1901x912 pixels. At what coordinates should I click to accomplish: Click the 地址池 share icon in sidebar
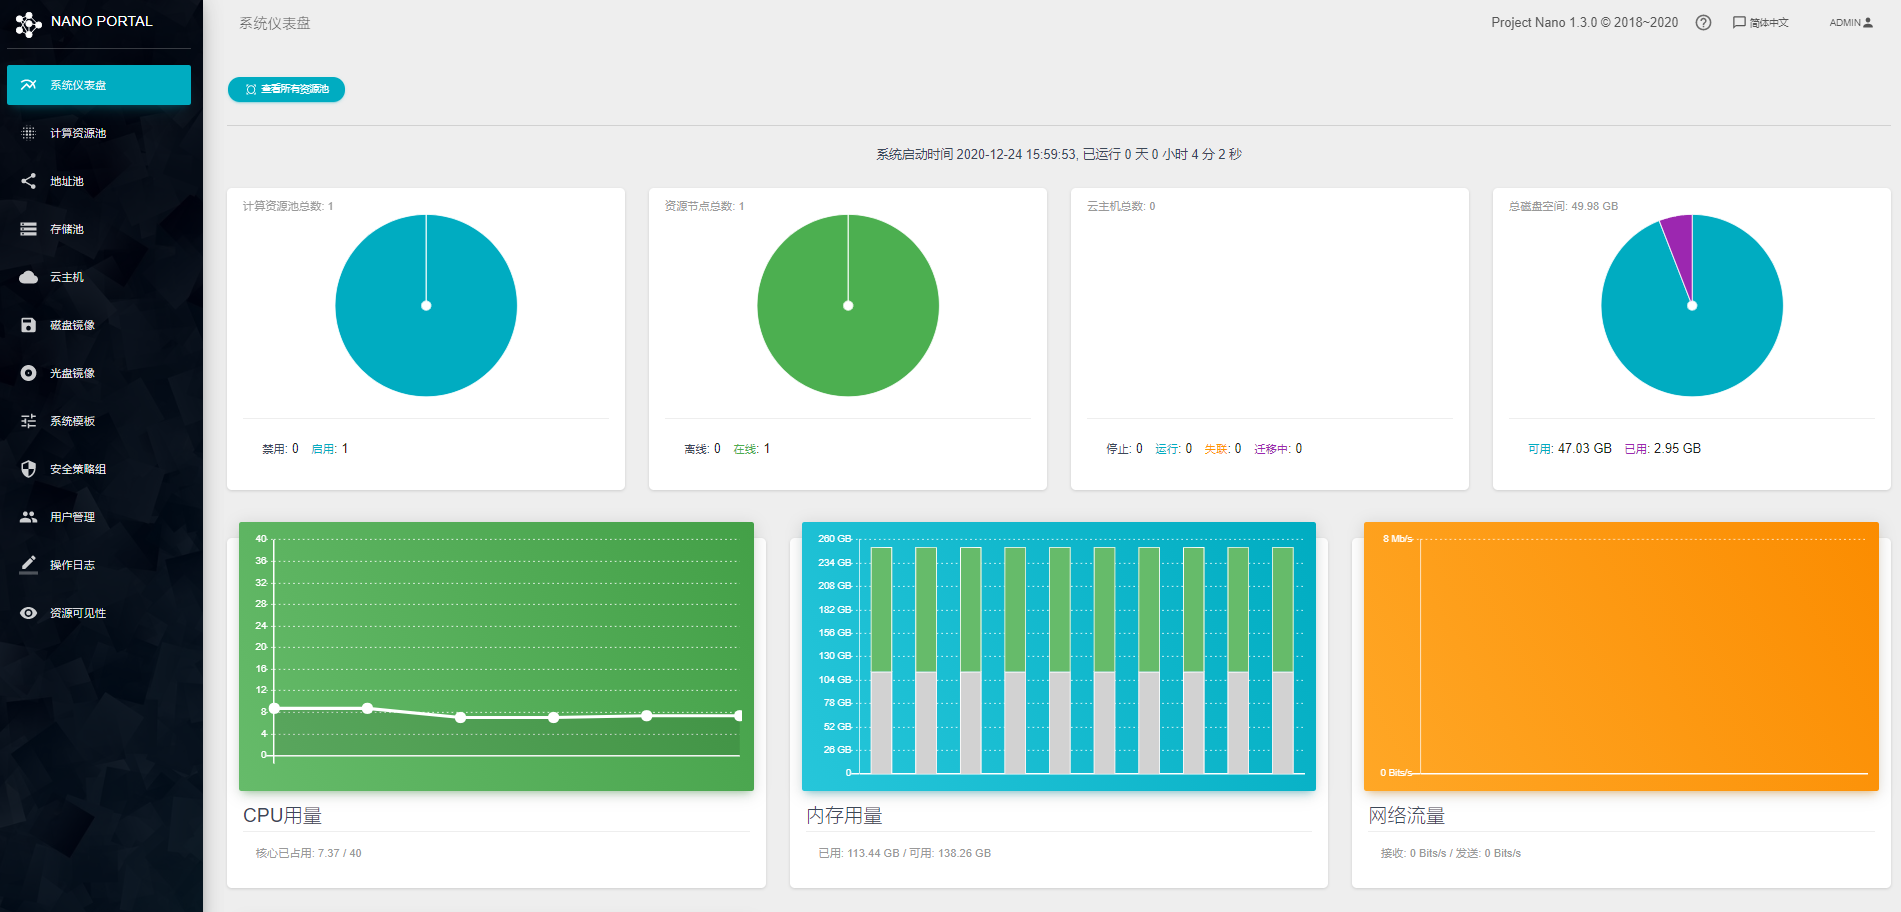point(28,181)
